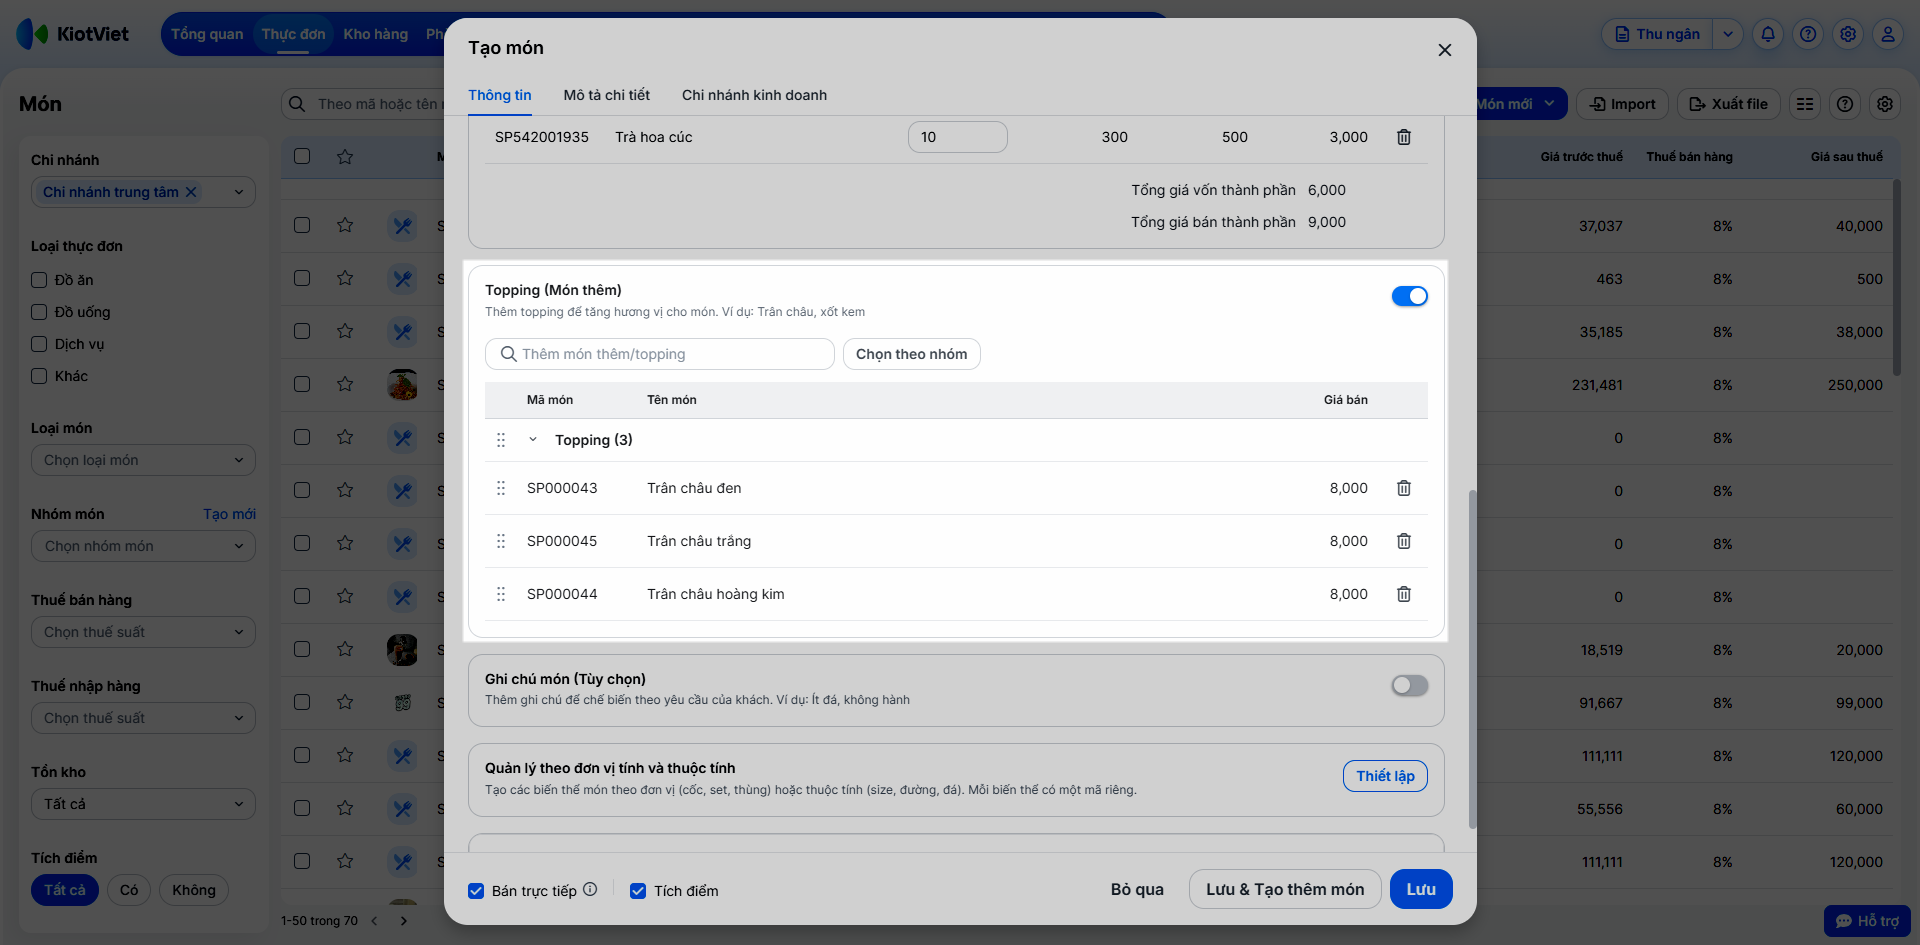Viewport: 1920px width, 945px height.
Task: Collapse the Topping (3) group
Action: 533,440
